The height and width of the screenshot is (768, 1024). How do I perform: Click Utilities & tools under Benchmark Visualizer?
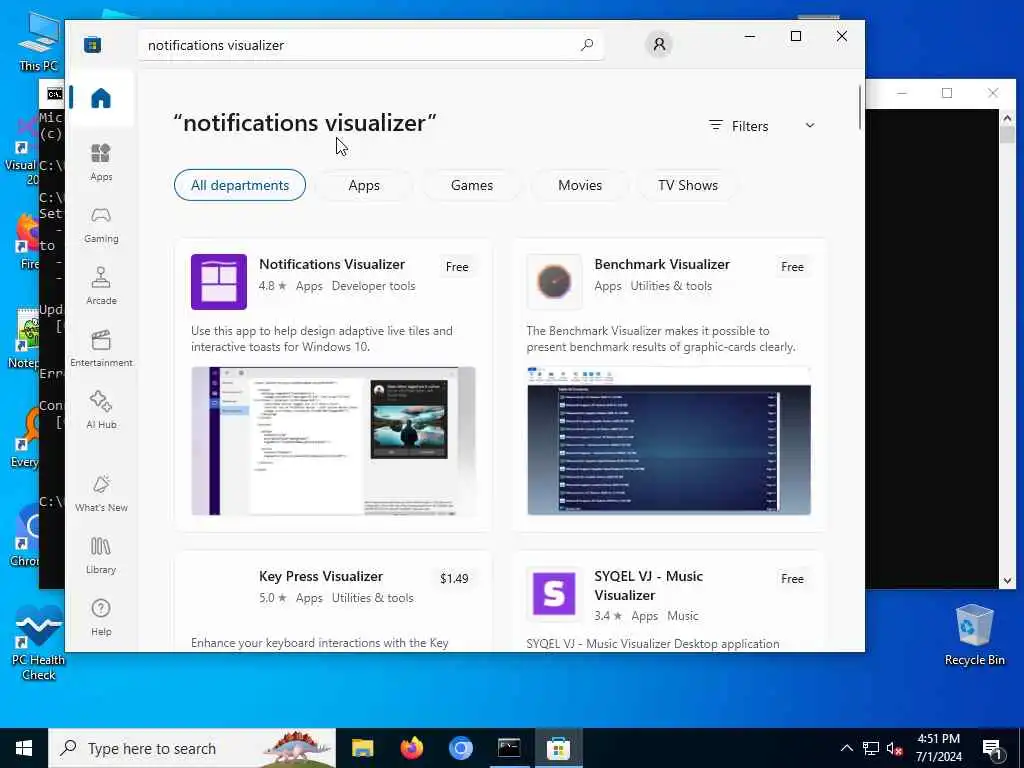[x=671, y=286]
